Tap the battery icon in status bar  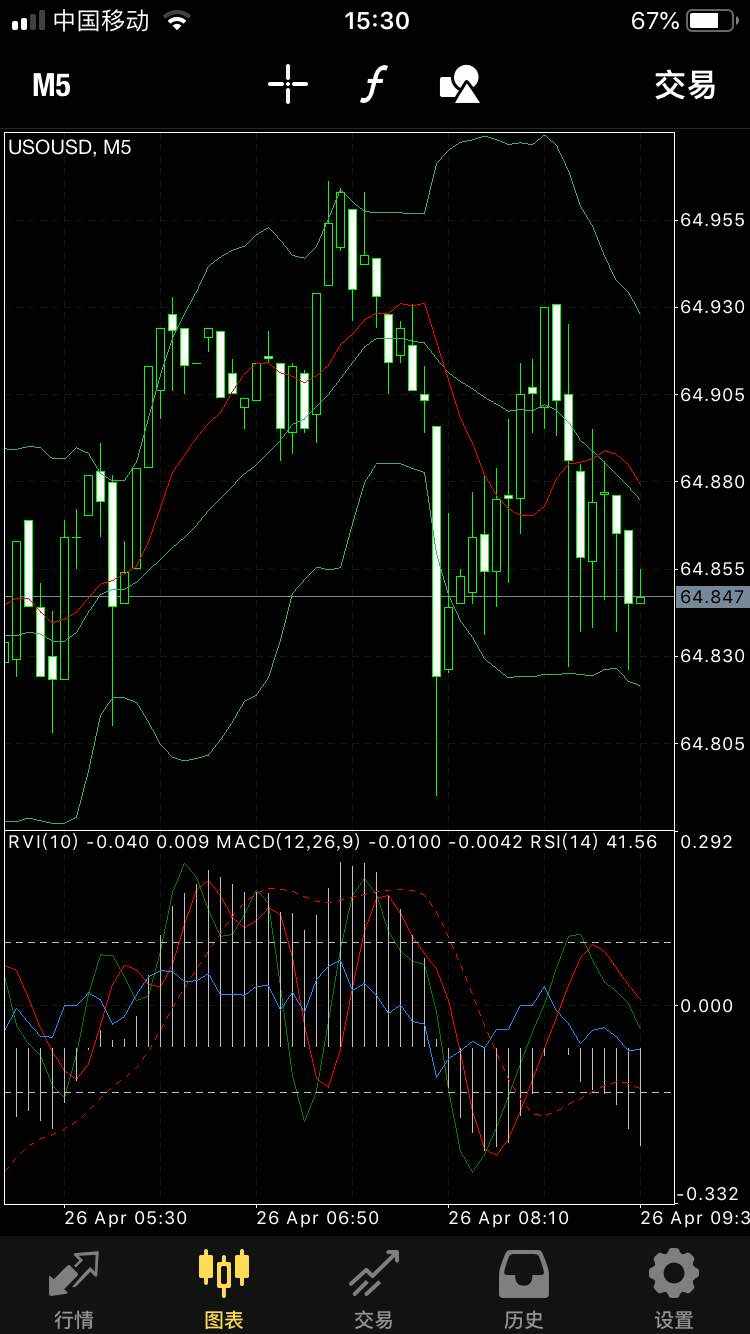pos(711,20)
